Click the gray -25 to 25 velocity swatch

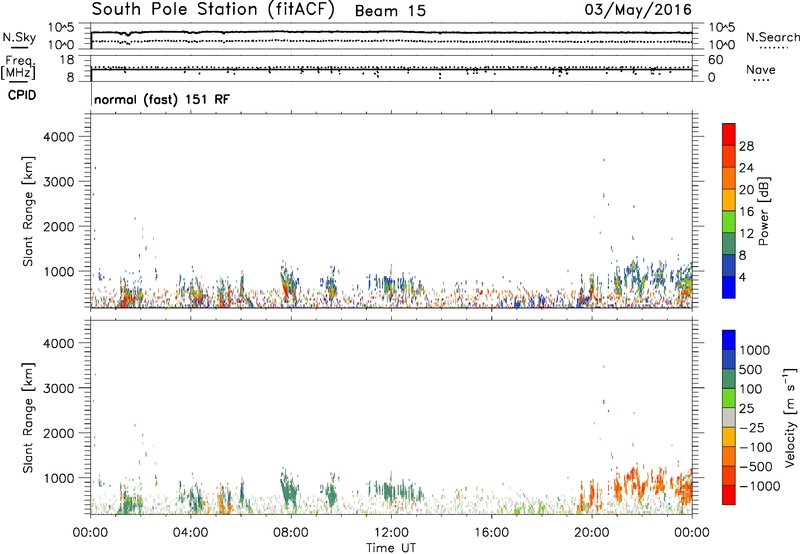click(x=729, y=417)
